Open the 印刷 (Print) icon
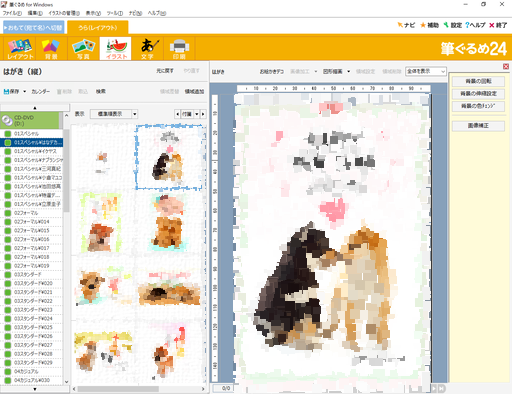 point(179,49)
